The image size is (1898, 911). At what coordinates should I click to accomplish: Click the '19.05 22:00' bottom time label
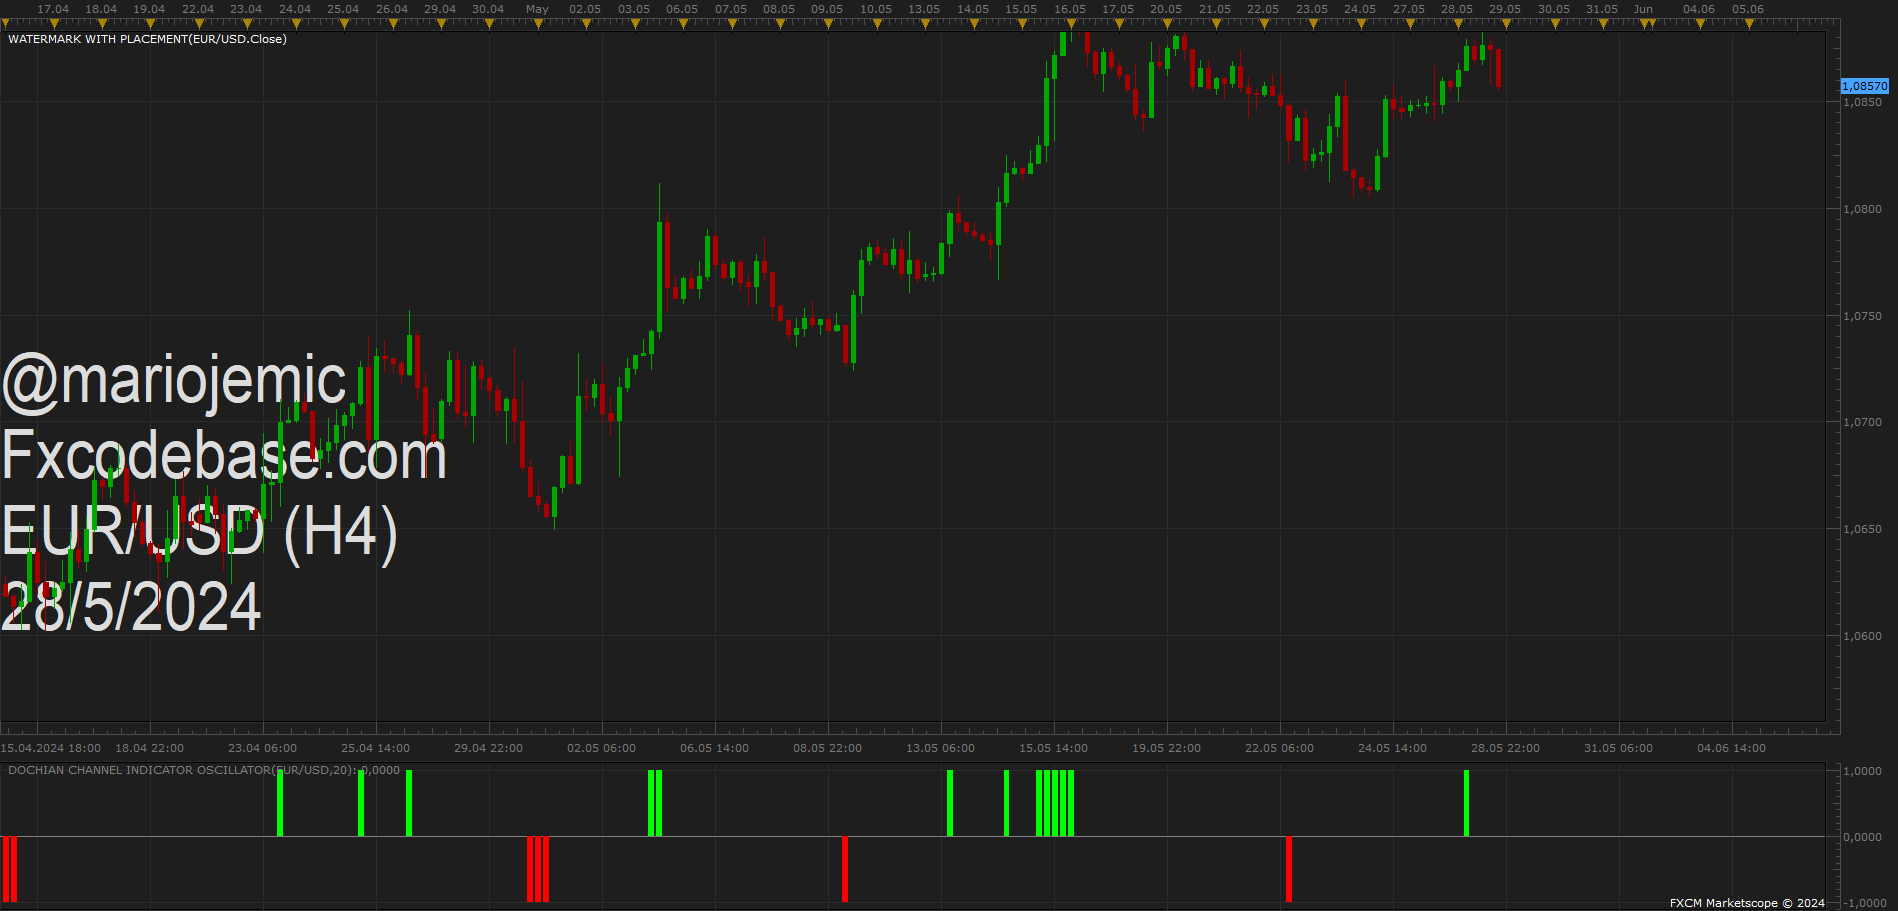[x=1167, y=748]
